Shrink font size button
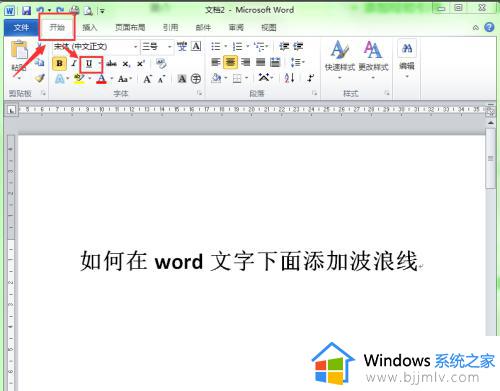Viewport: 500px width, 391px height. (161, 79)
